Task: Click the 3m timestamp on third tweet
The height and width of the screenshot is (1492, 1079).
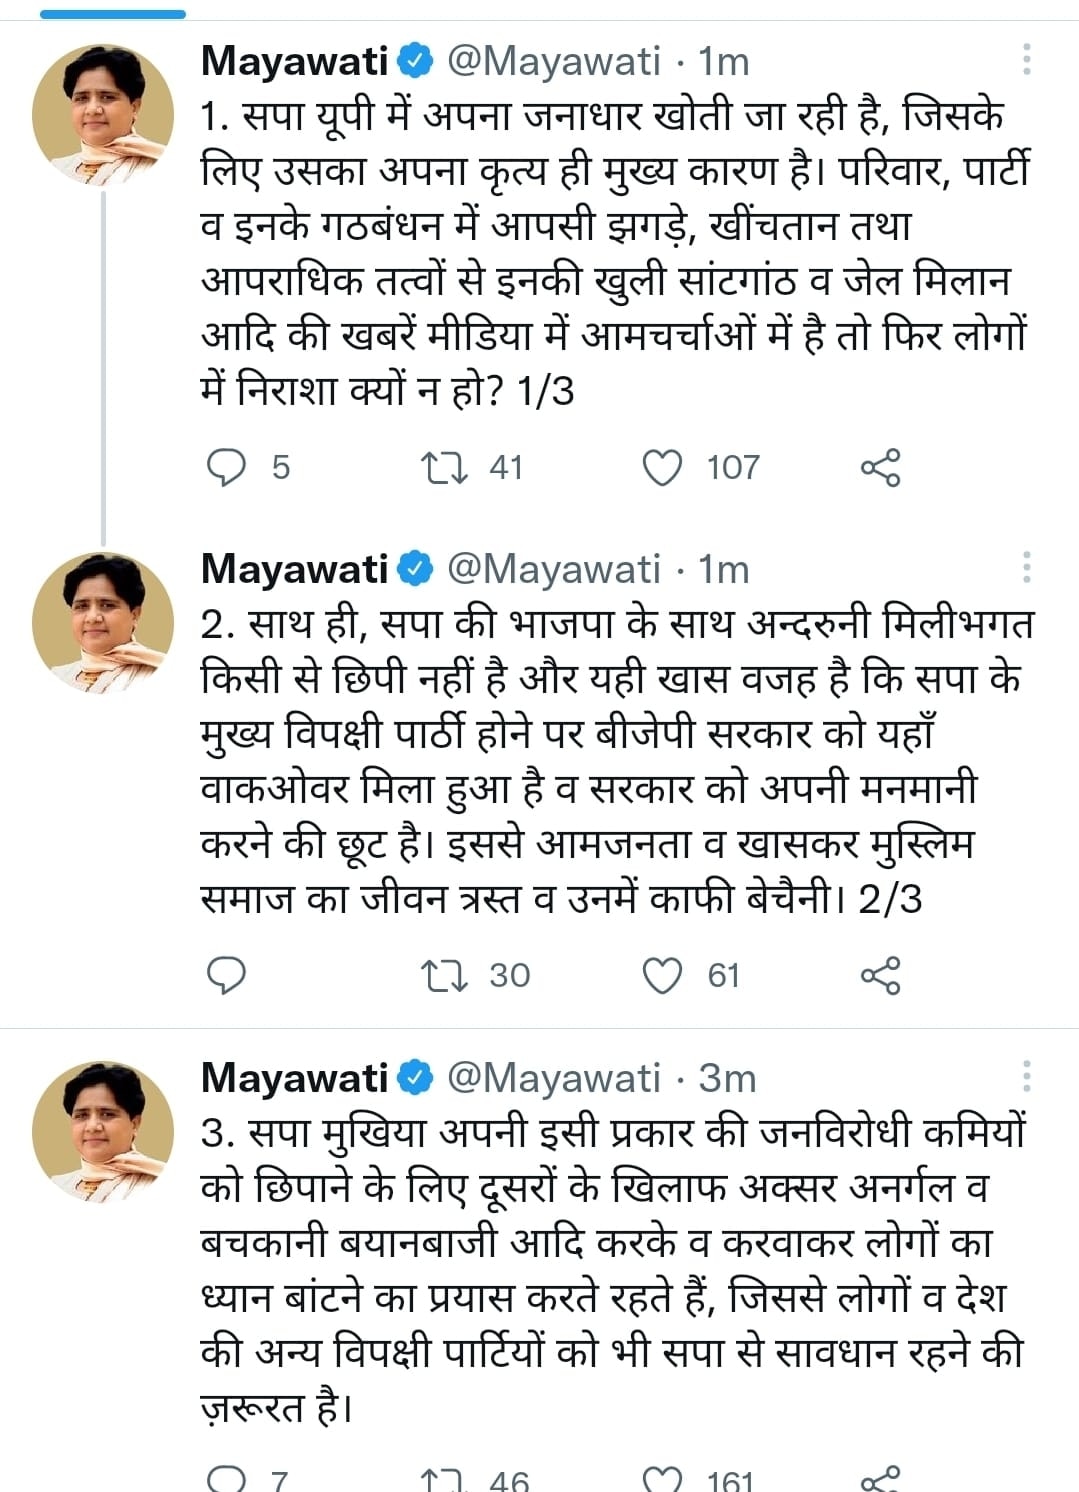Action: (727, 1078)
